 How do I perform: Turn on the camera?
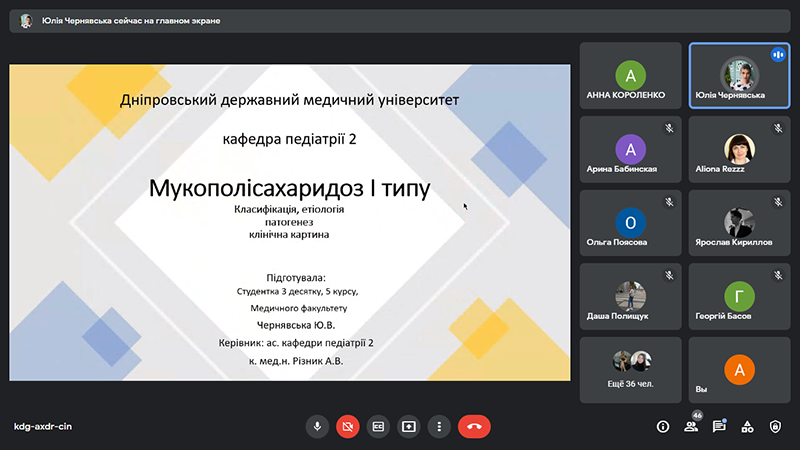[x=347, y=426]
